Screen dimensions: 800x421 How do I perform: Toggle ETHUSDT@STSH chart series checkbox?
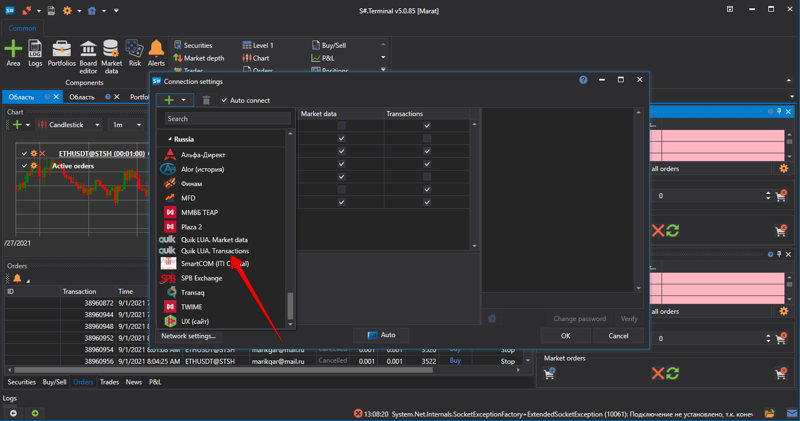[24, 153]
